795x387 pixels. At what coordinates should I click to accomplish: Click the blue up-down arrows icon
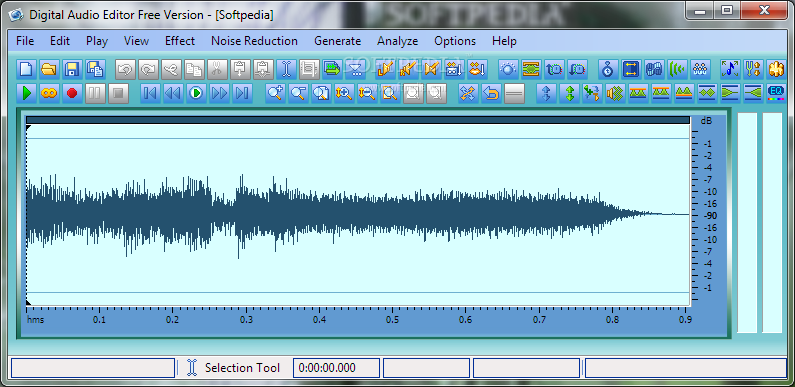[x=546, y=93]
